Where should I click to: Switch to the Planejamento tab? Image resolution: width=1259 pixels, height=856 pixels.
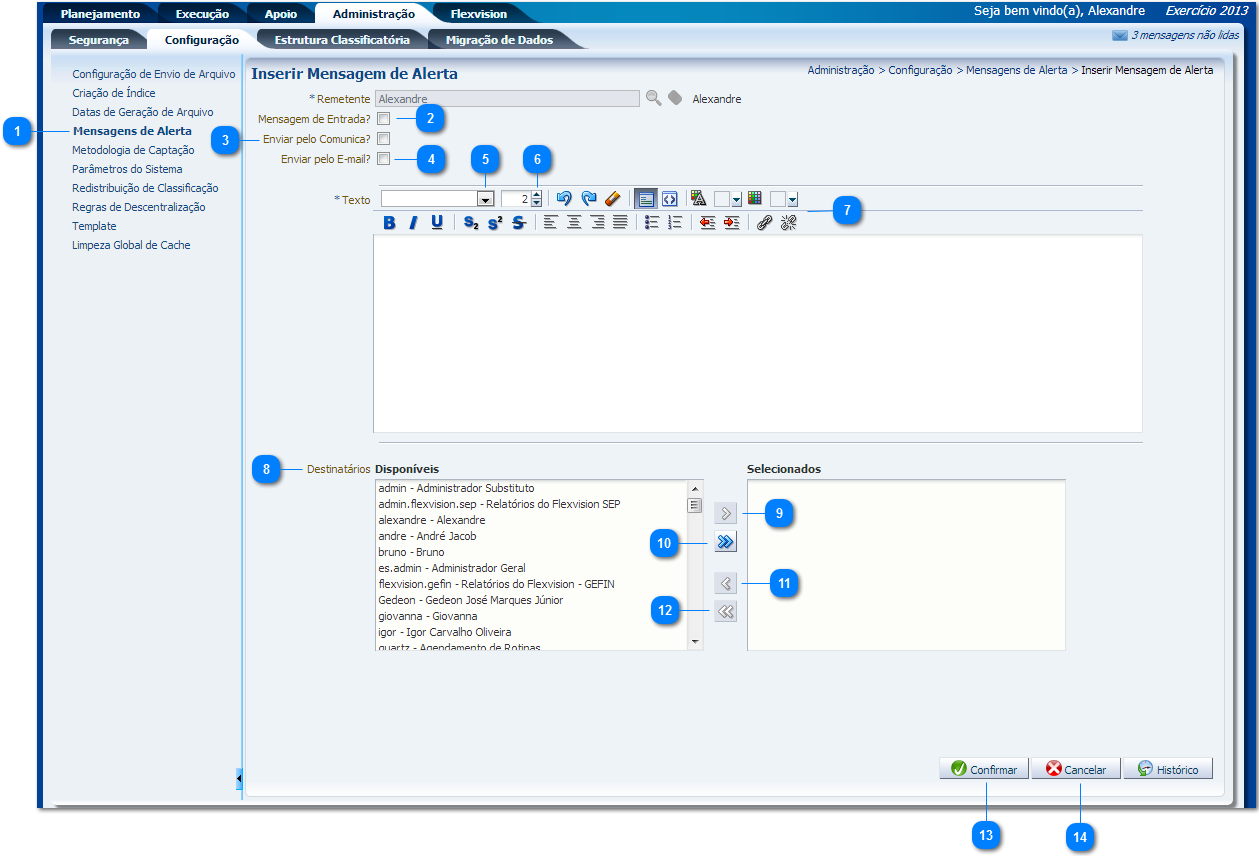(x=100, y=14)
